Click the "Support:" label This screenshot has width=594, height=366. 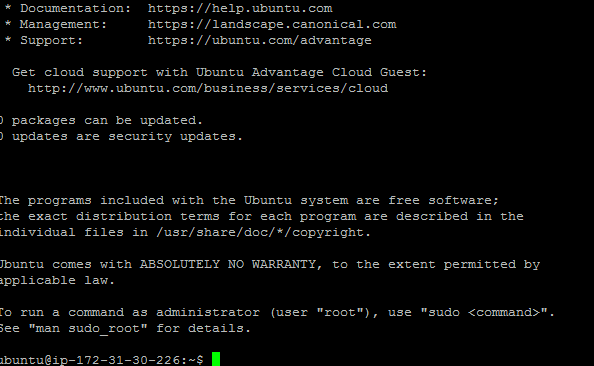point(51,40)
